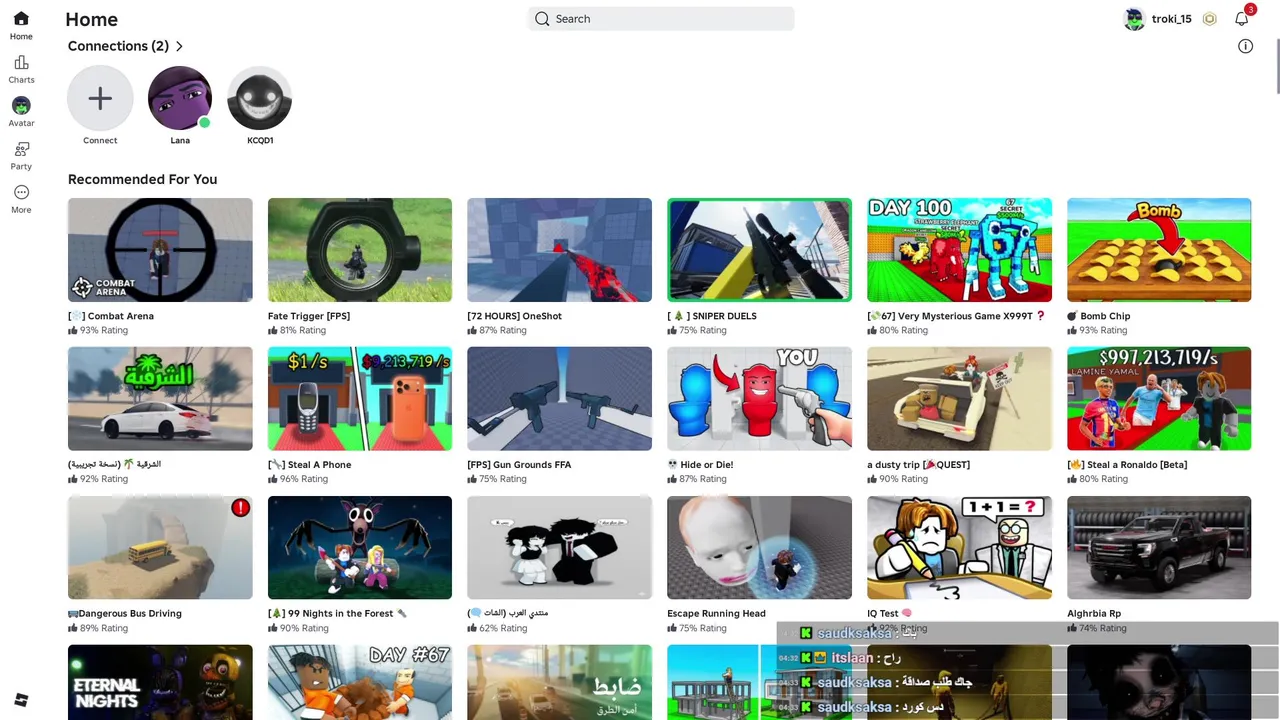1280x720 pixels.
Task: Expand the Connections (2) chevron
Action: click(179, 46)
